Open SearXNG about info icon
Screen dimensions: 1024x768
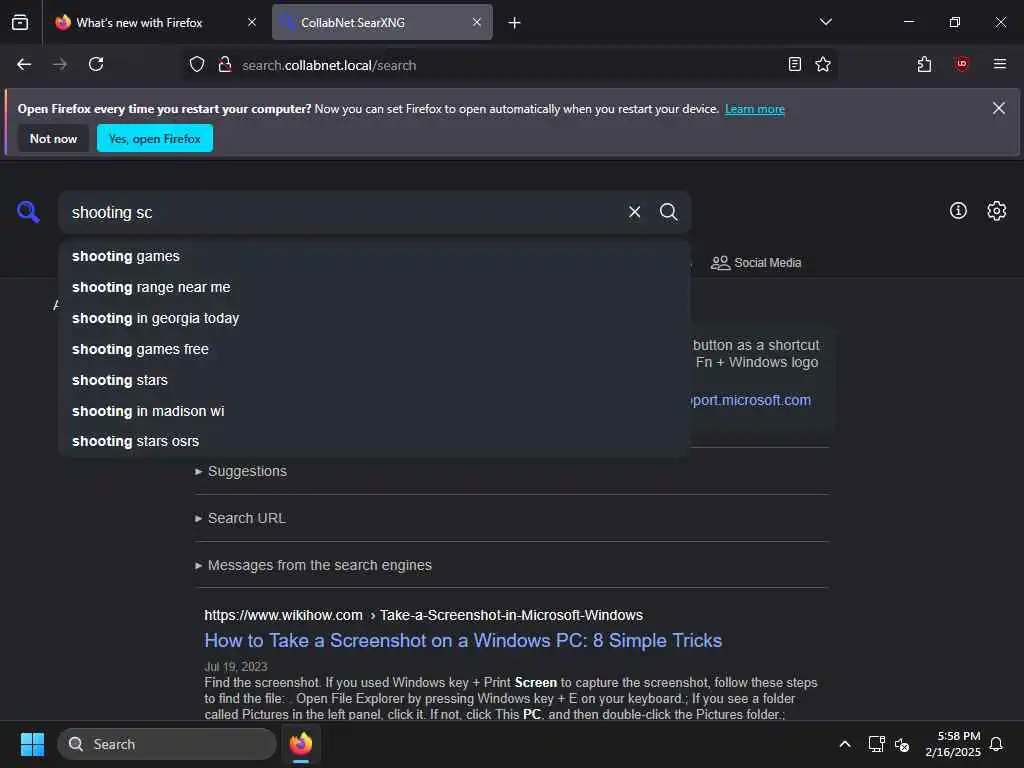click(958, 210)
